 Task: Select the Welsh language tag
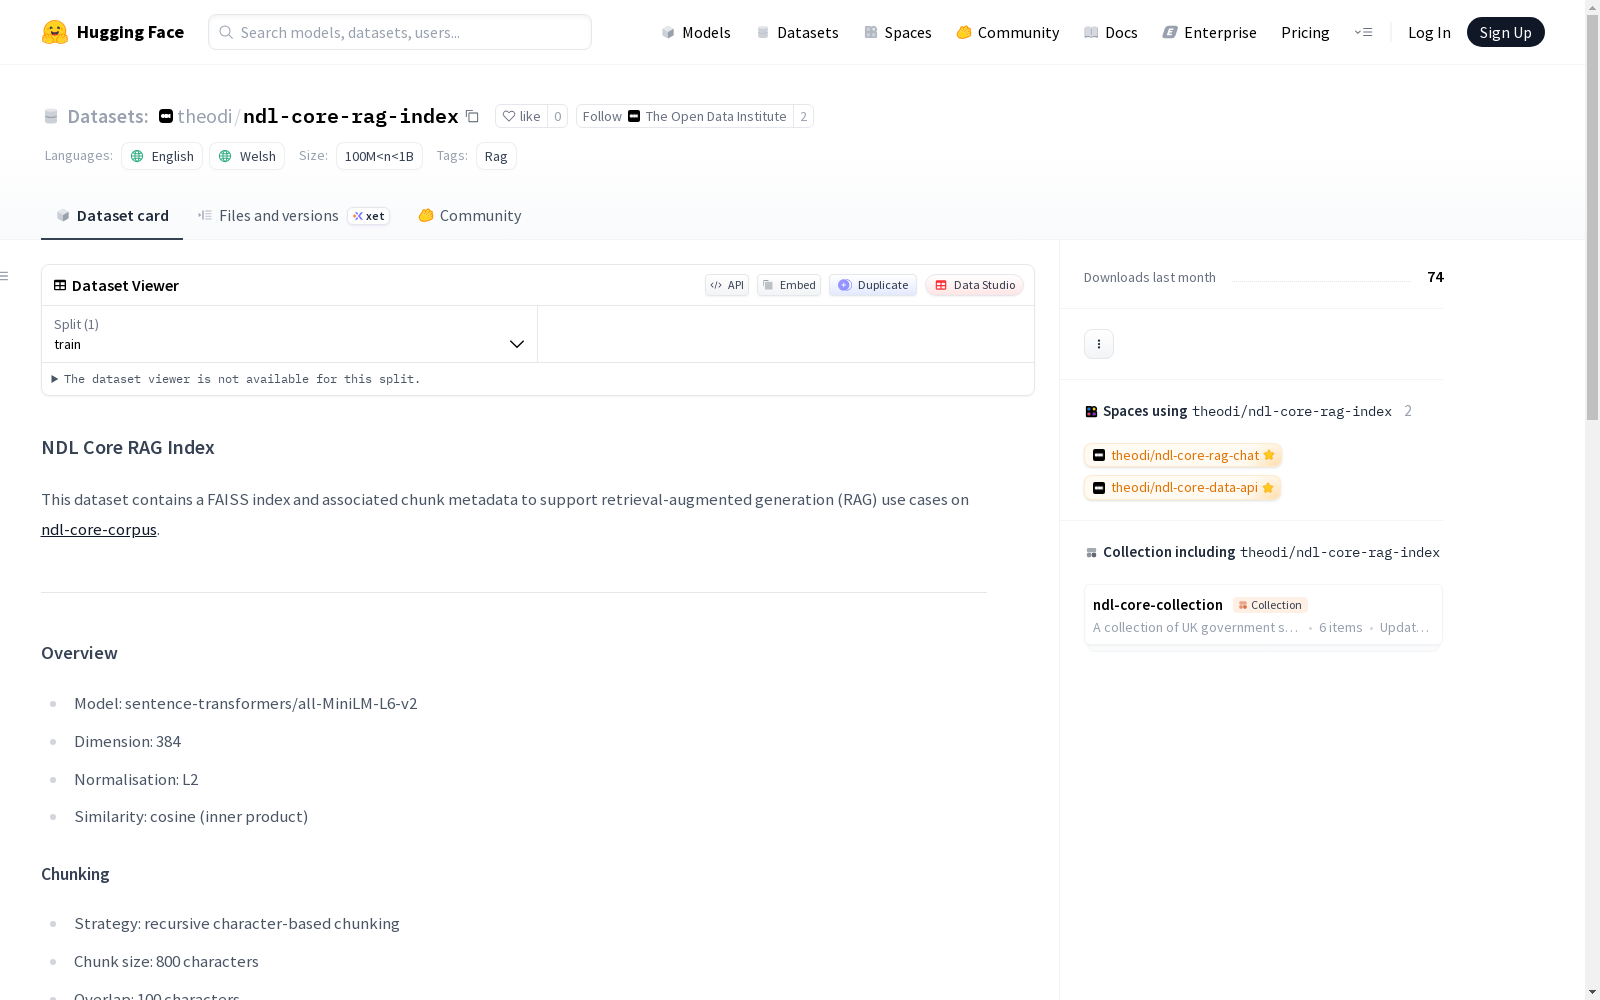247,156
